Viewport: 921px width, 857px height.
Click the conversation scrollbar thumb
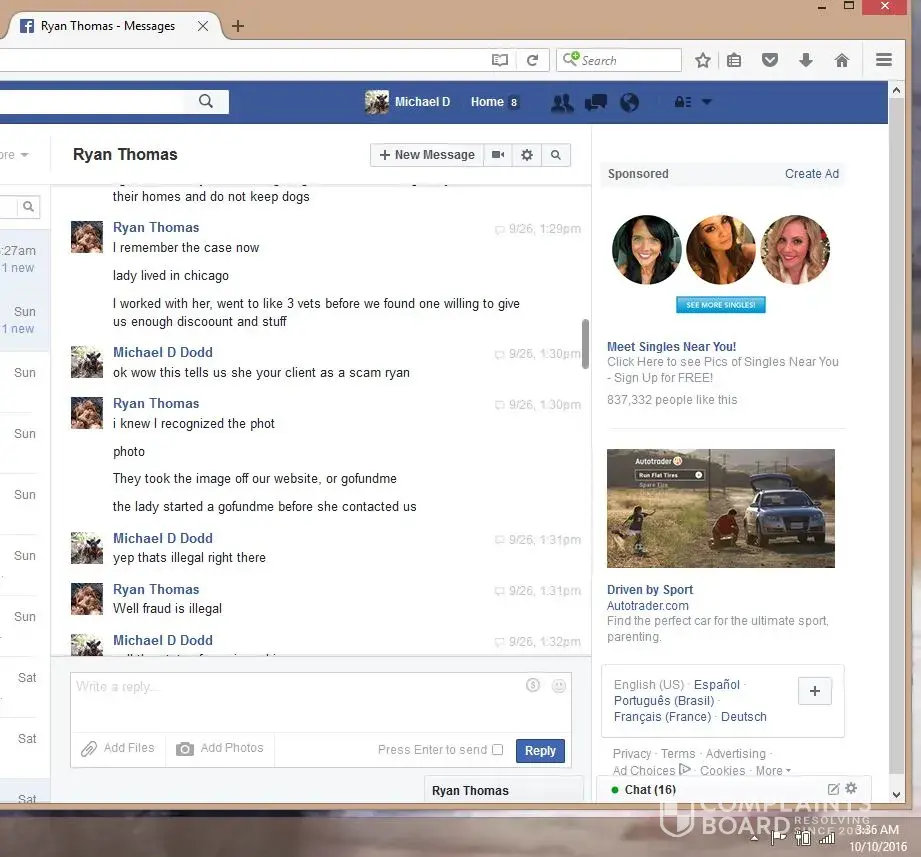pos(585,343)
